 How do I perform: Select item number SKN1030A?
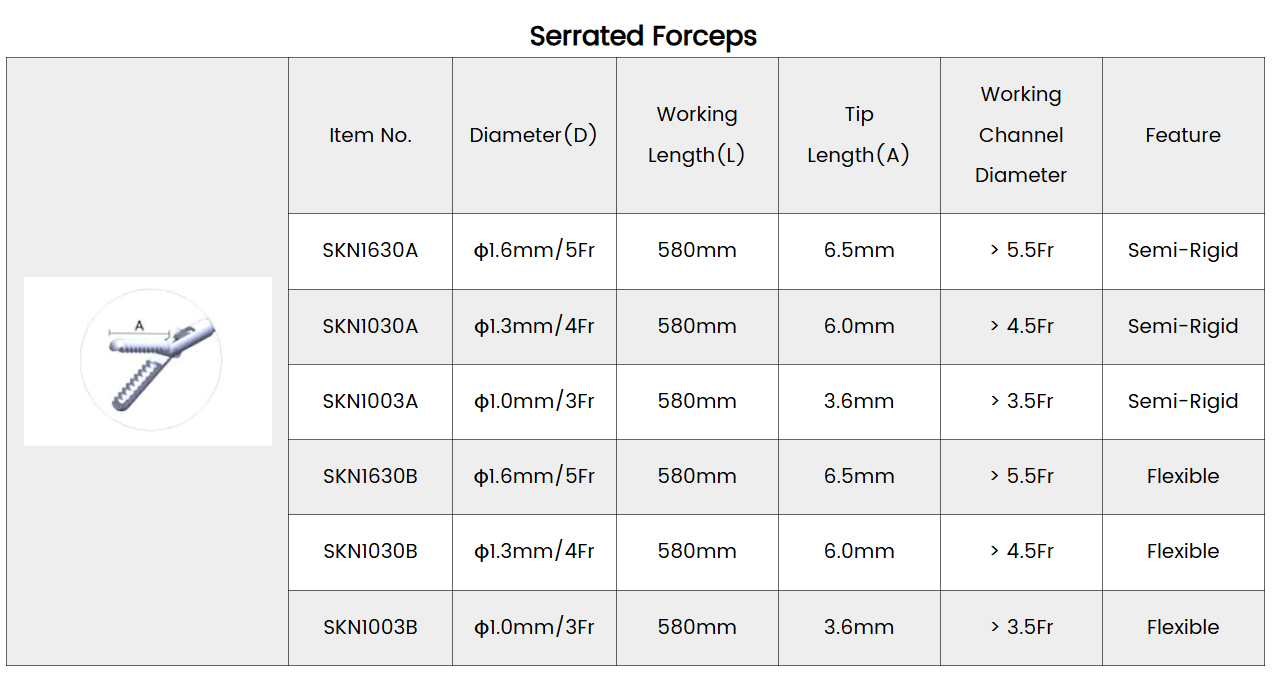[371, 326]
